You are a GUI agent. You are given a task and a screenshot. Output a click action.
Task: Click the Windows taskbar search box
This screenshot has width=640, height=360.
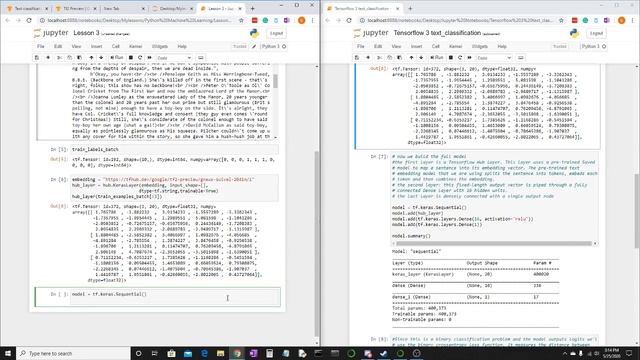tap(73, 353)
